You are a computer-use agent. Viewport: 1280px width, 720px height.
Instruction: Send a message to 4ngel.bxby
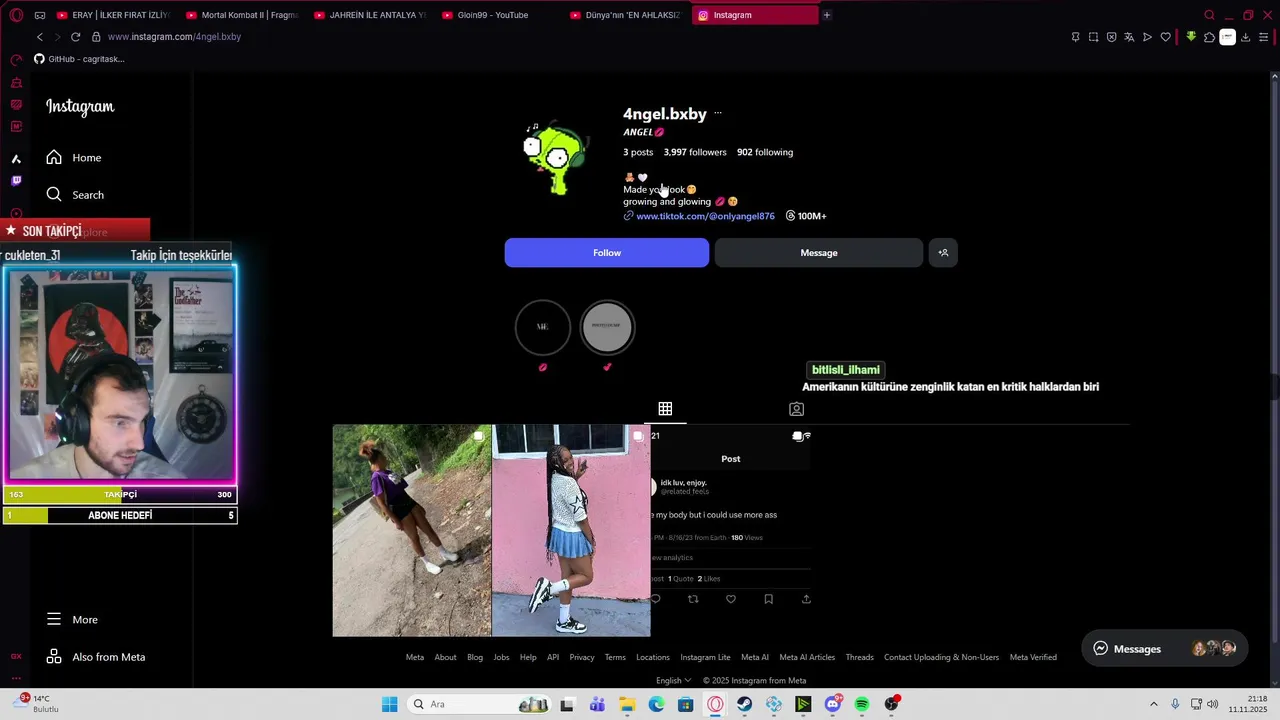[819, 253]
